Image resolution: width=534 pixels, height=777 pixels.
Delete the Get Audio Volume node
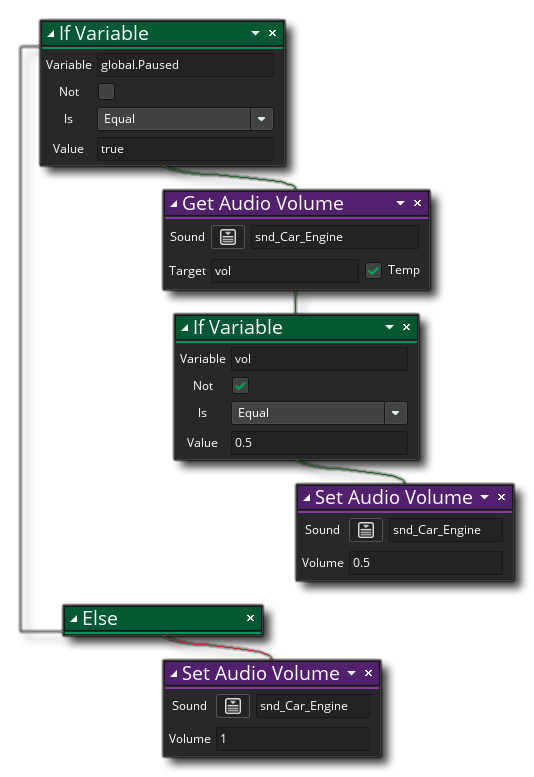pyautogui.click(x=418, y=203)
